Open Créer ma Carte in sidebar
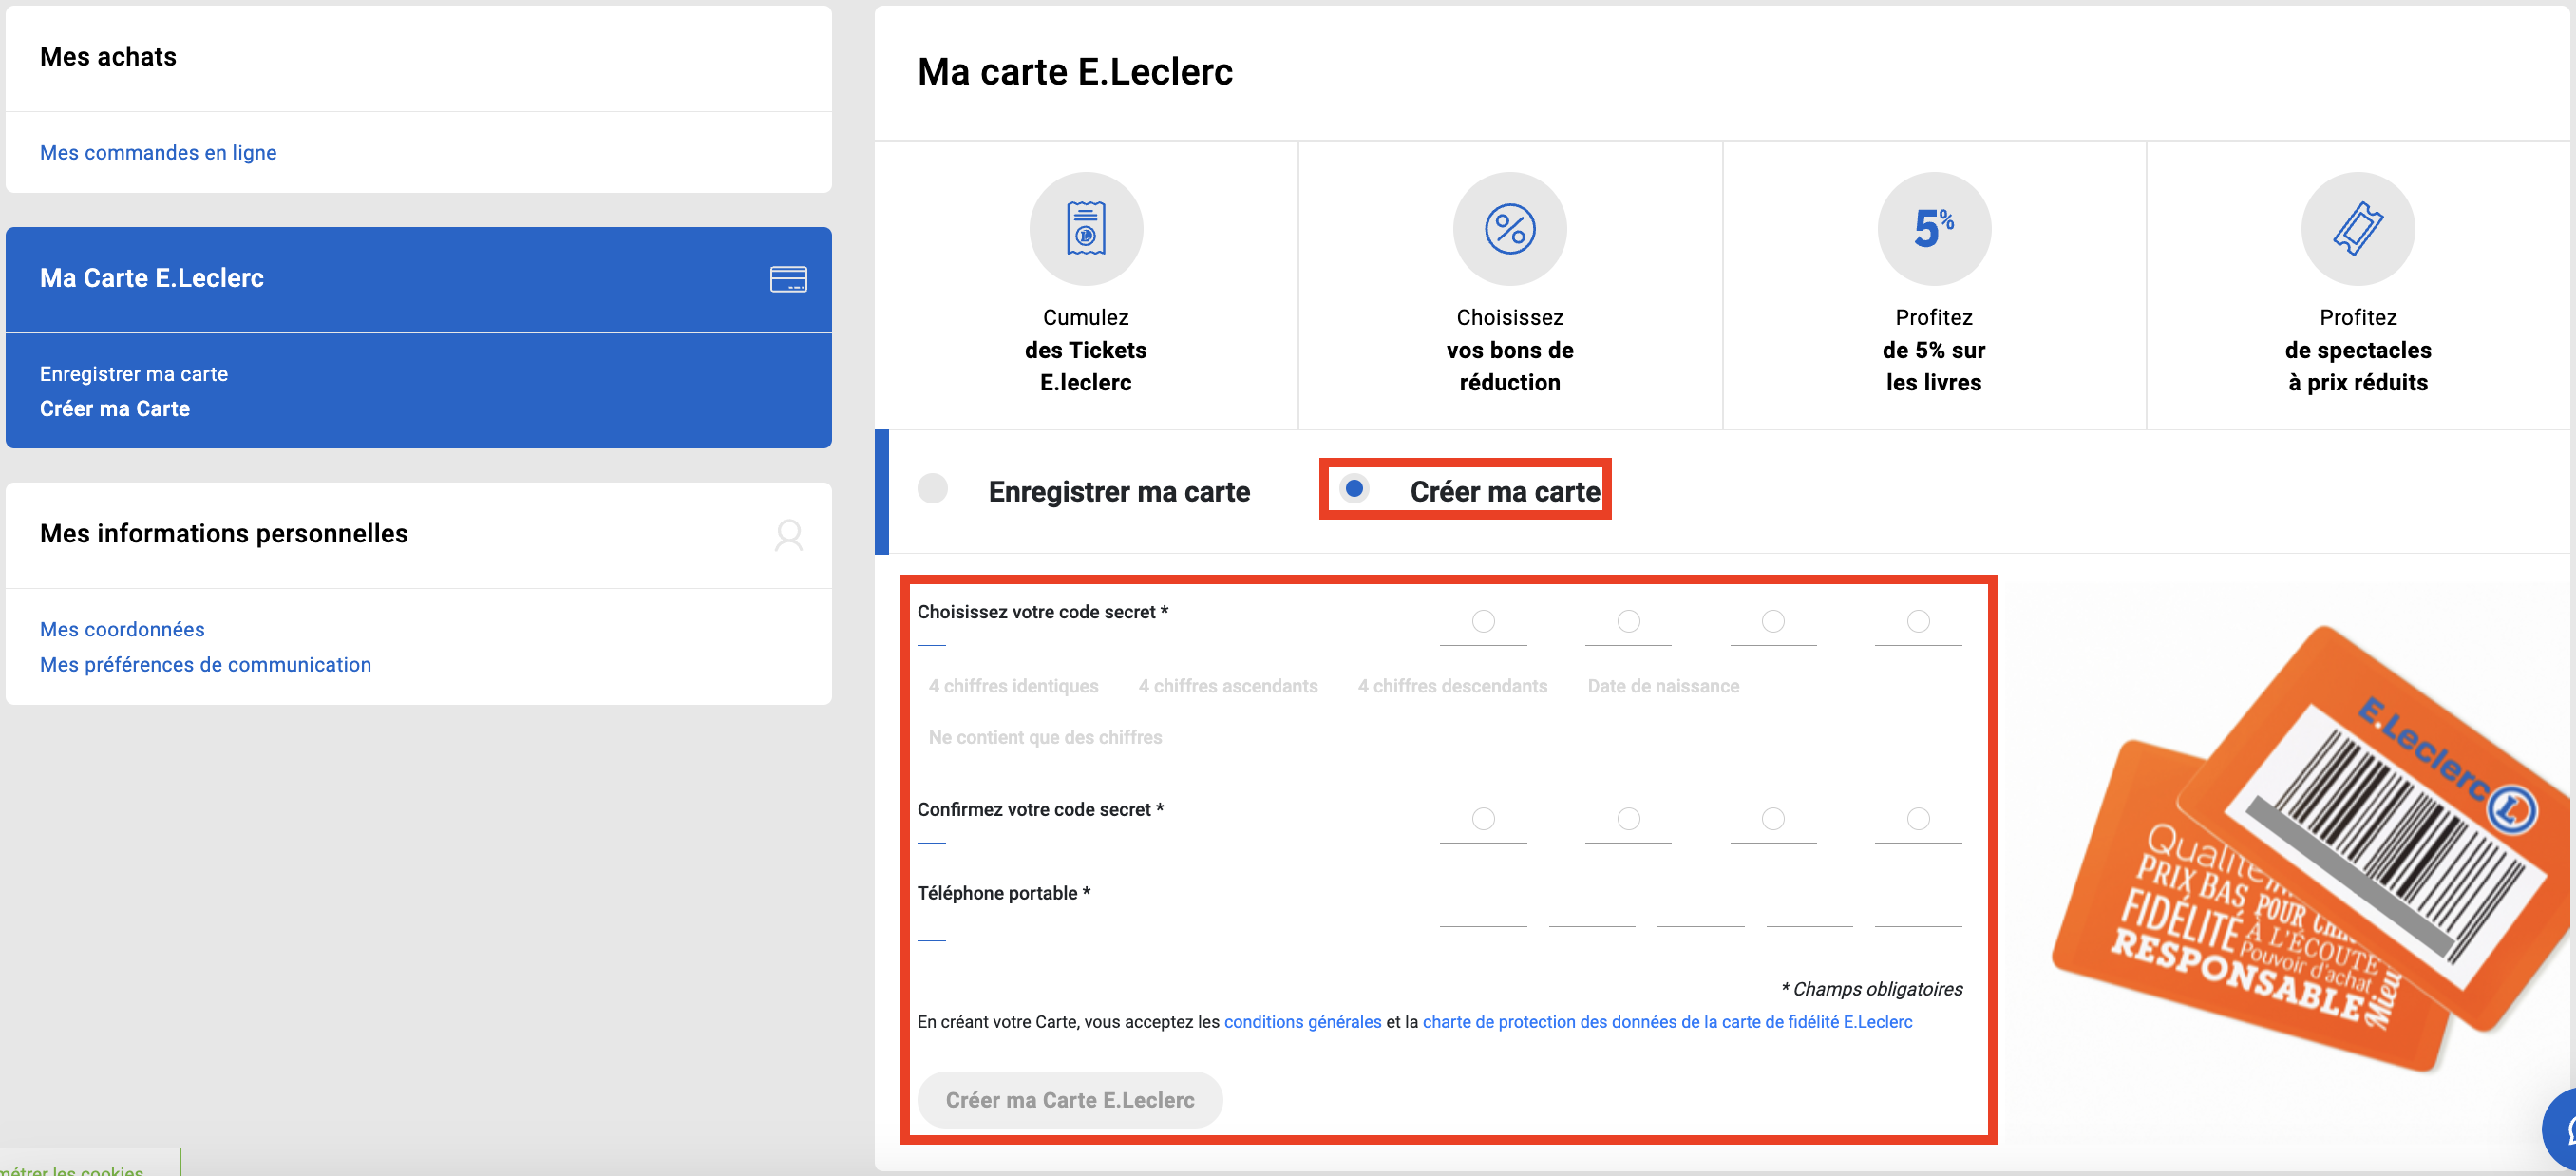Viewport: 2576px width, 1176px height. 115,409
